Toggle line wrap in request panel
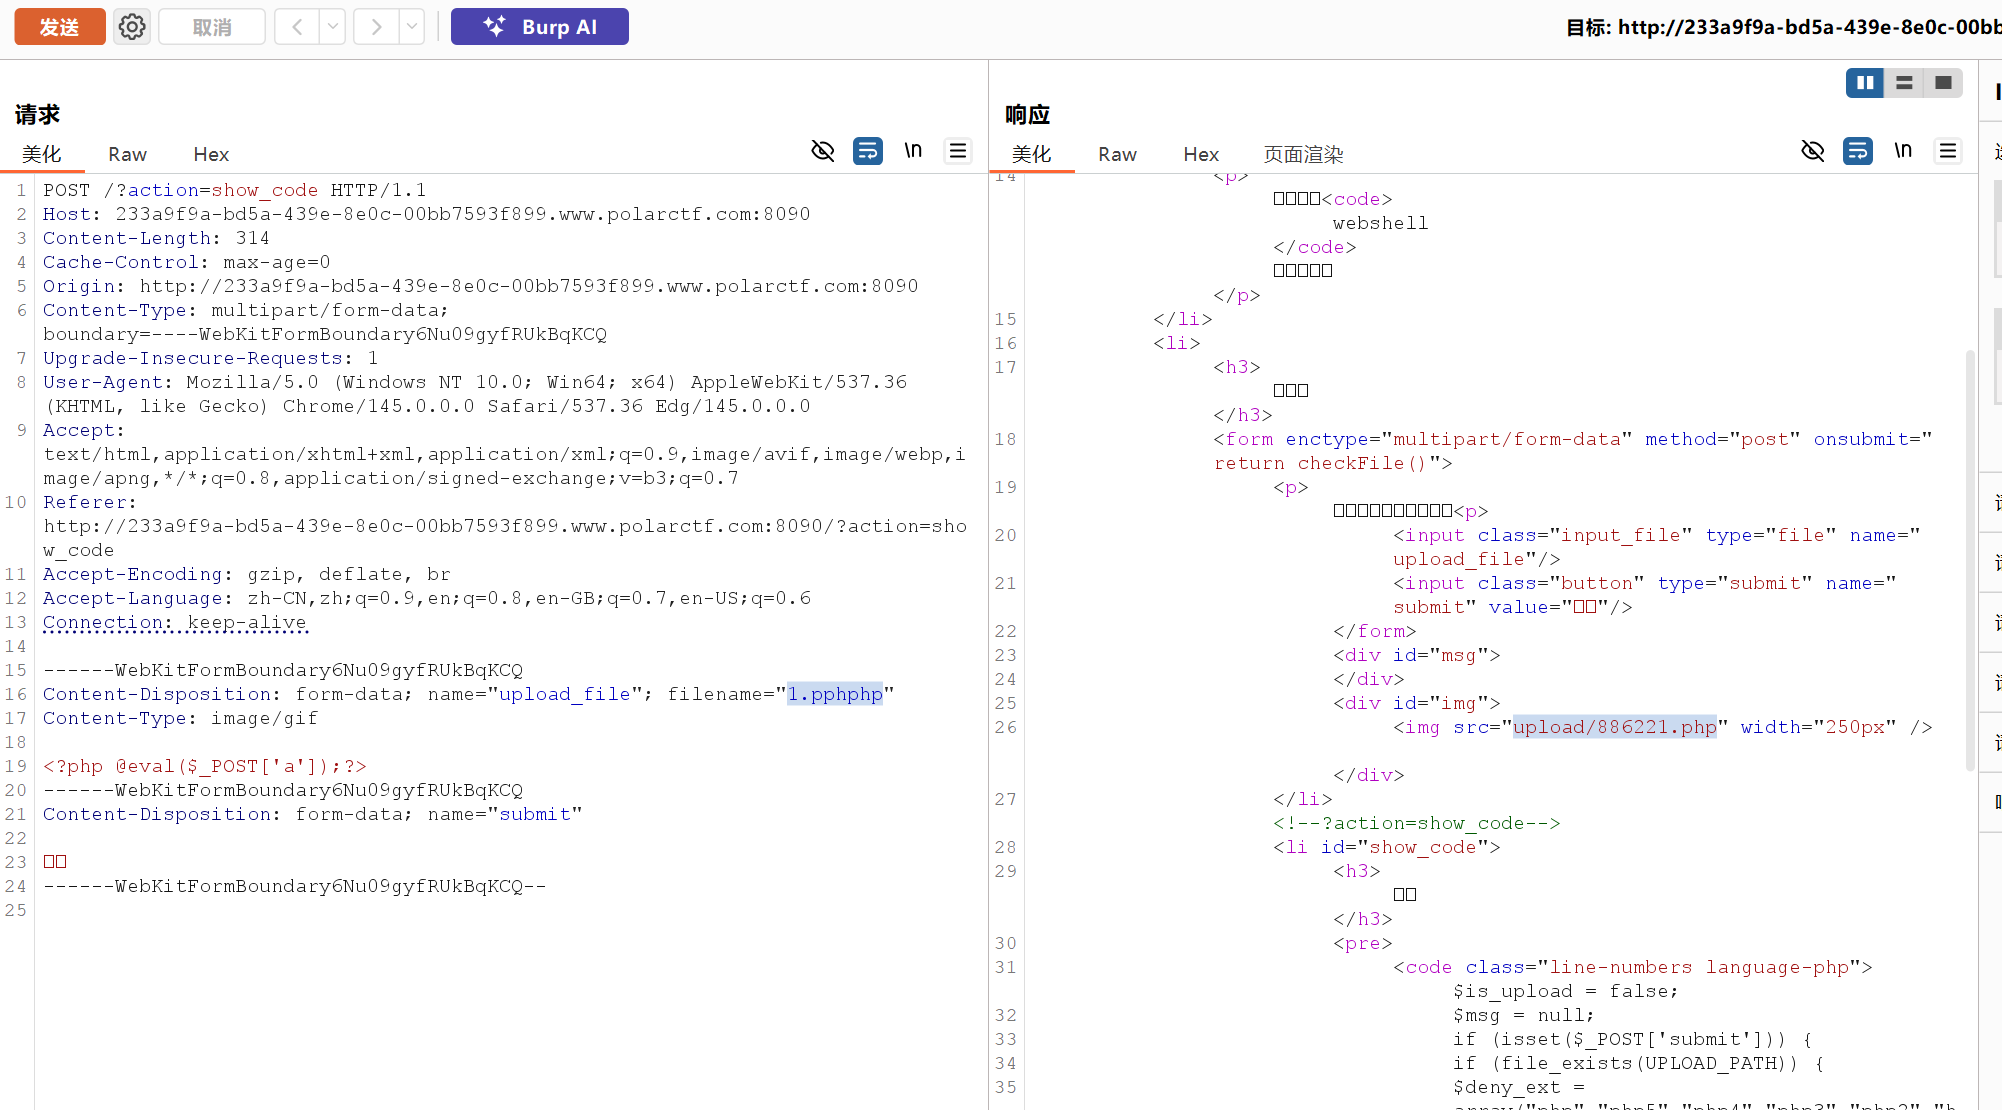2002x1110 pixels. [868, 151]
